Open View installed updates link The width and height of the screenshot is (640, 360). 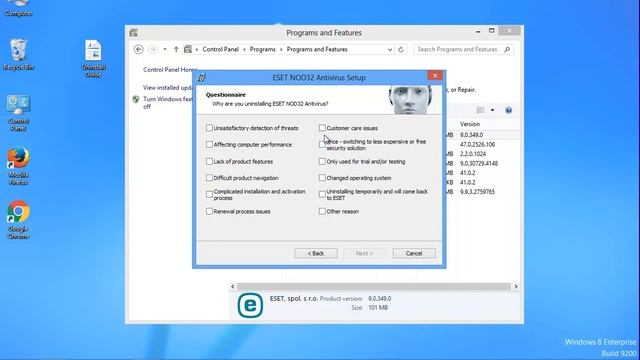167,87
